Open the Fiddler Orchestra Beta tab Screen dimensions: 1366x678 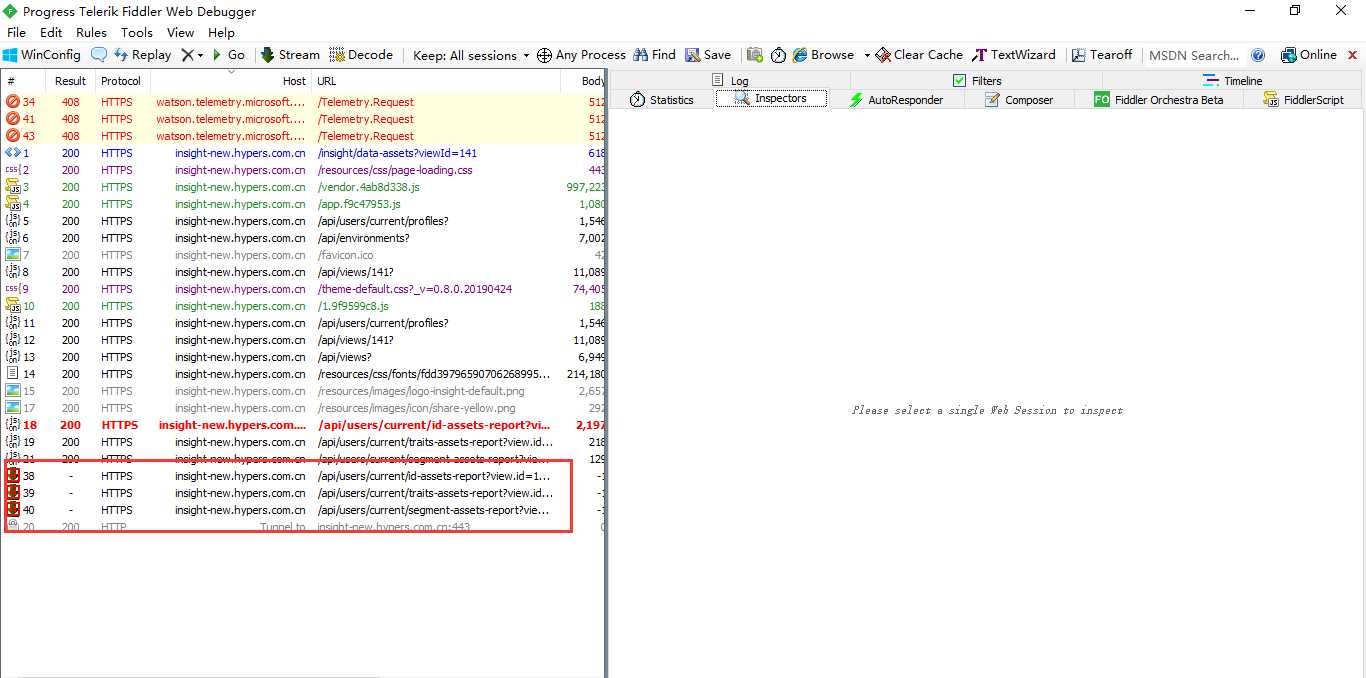pyautogui.click(x=1158, y=99)
